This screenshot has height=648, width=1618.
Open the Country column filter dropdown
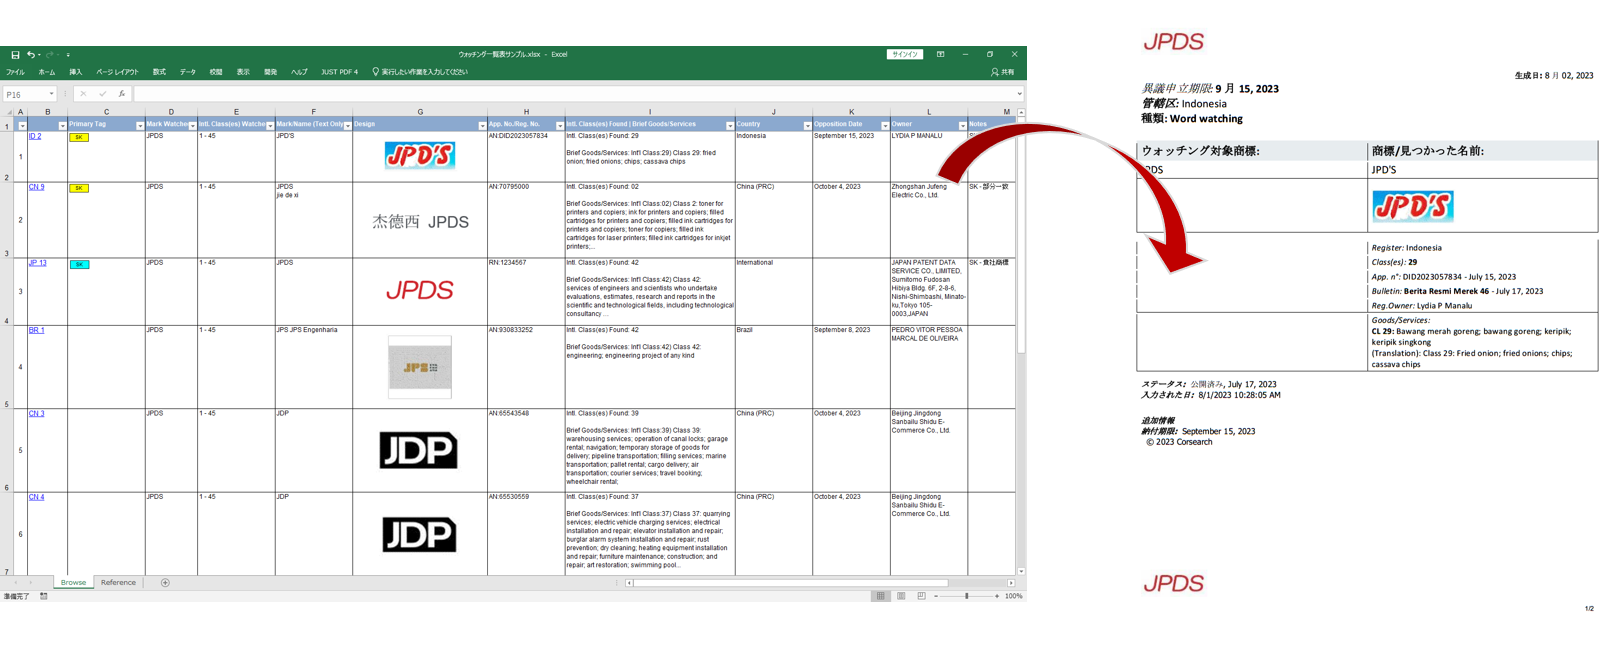click(807, 126)
